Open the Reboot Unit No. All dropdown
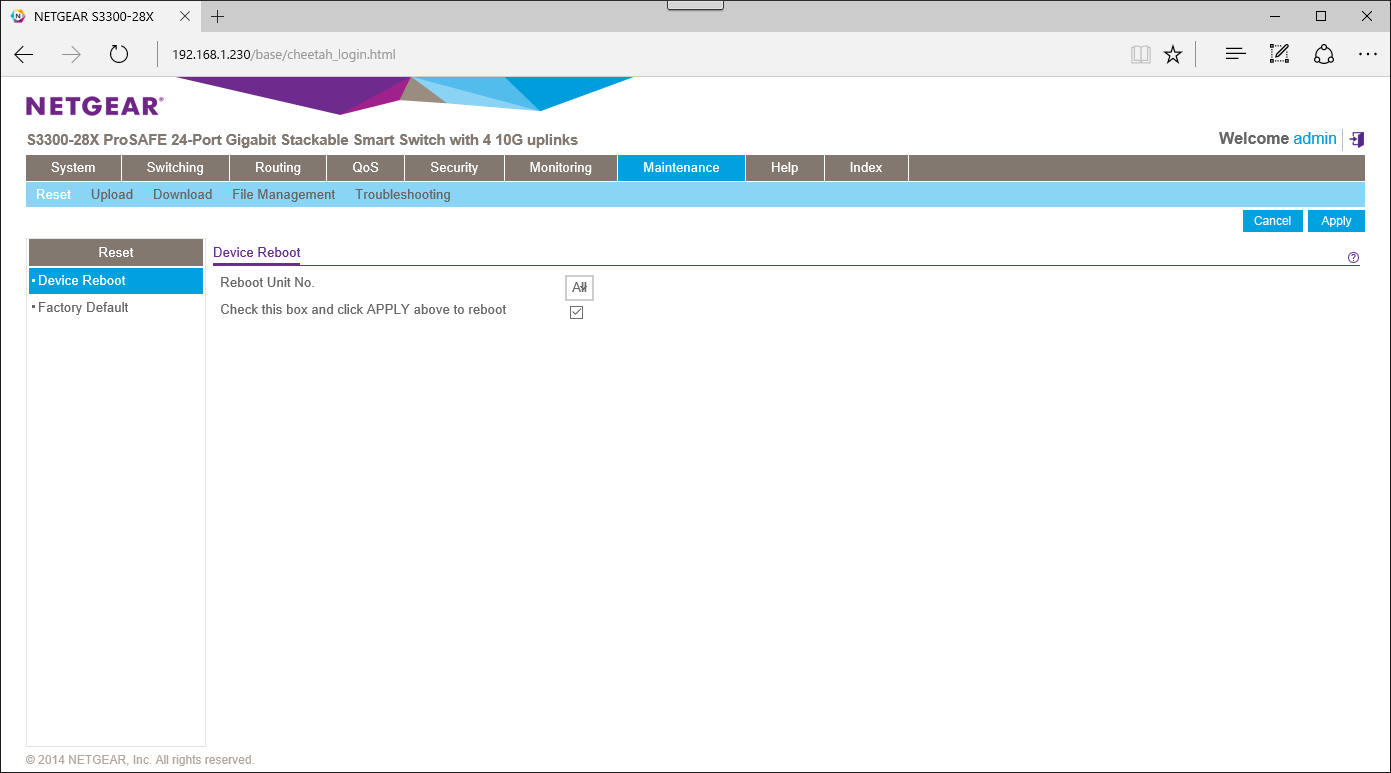Image resolution: width=1391 pixels, height=773 pixels. (579, 288)
